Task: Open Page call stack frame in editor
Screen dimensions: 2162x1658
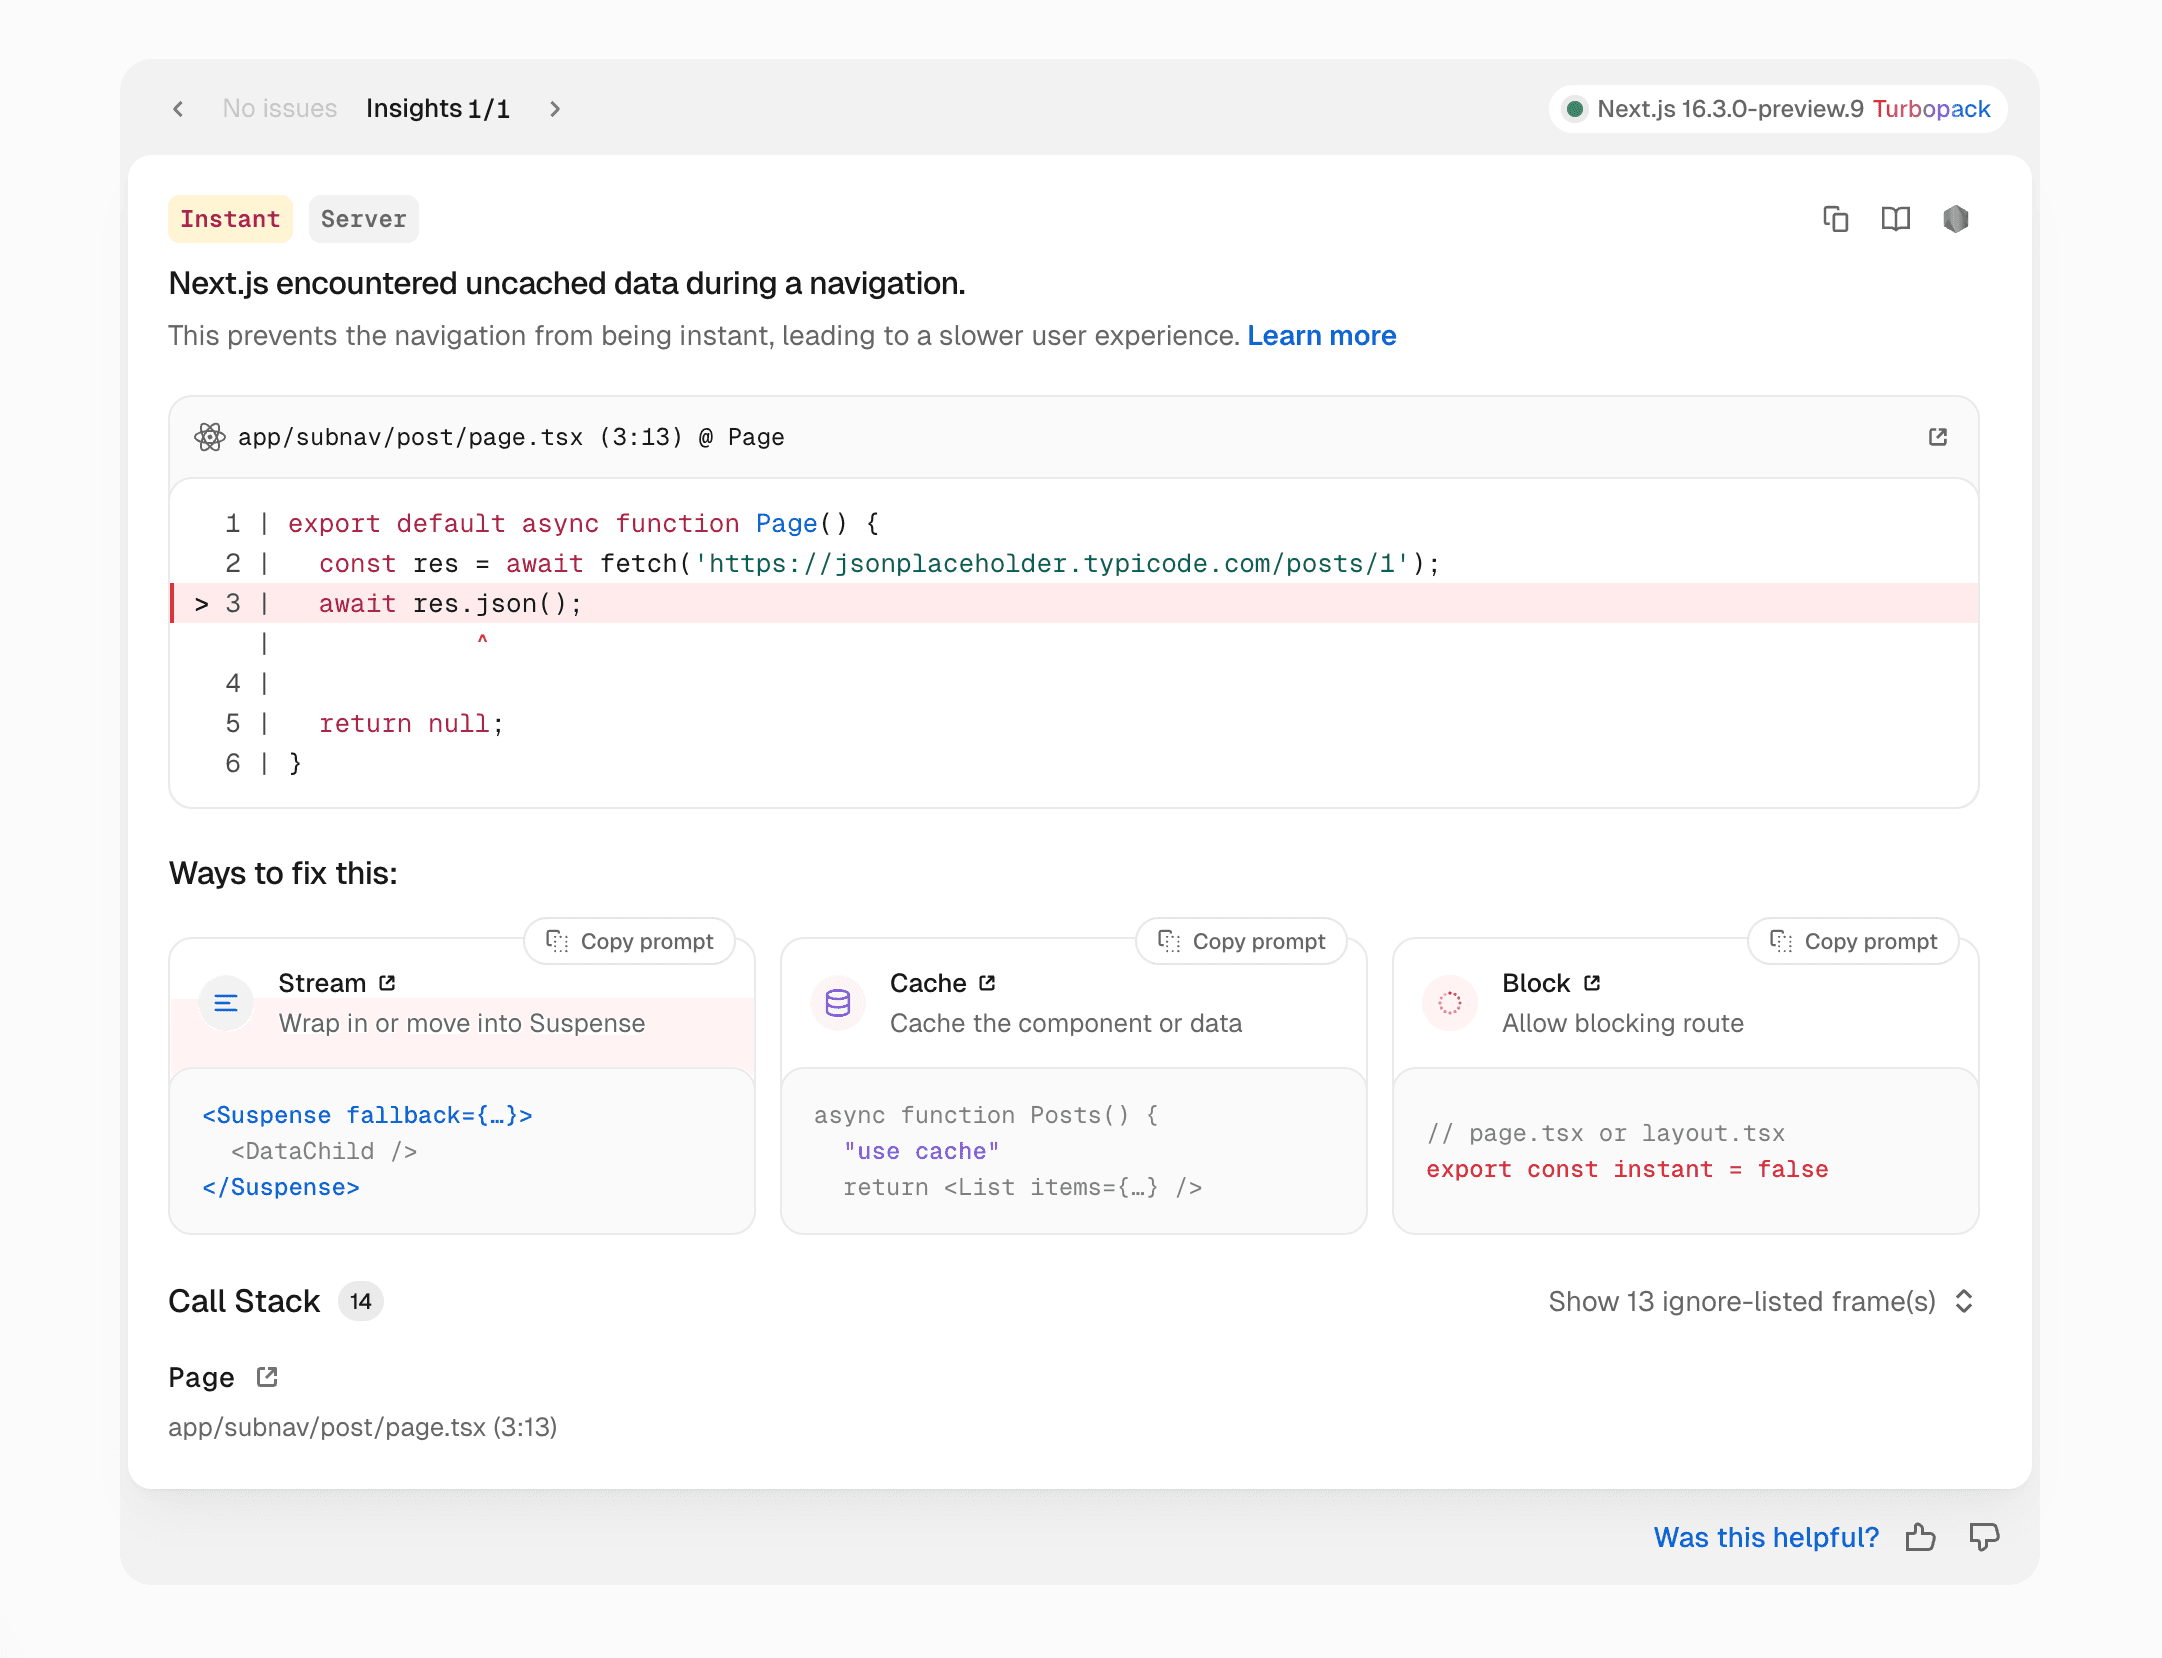Action: [267, 1377]
